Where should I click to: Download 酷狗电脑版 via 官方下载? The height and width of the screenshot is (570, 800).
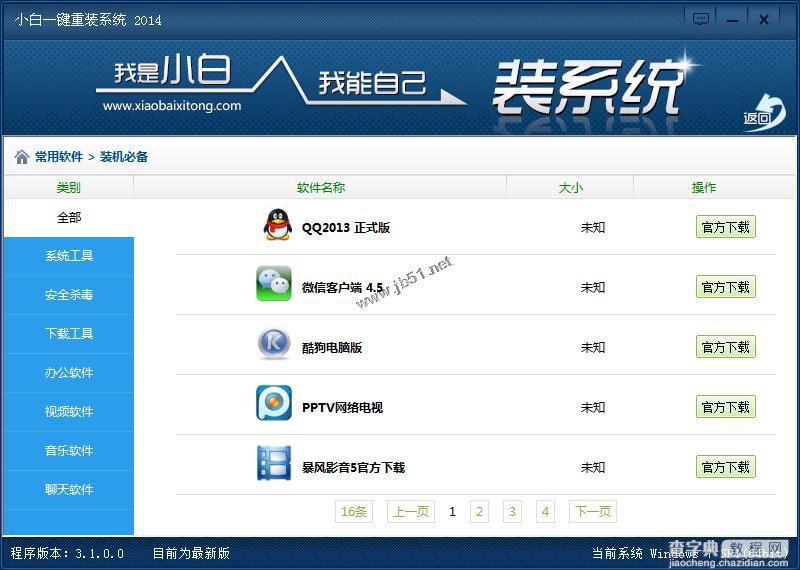pos(726,347)
